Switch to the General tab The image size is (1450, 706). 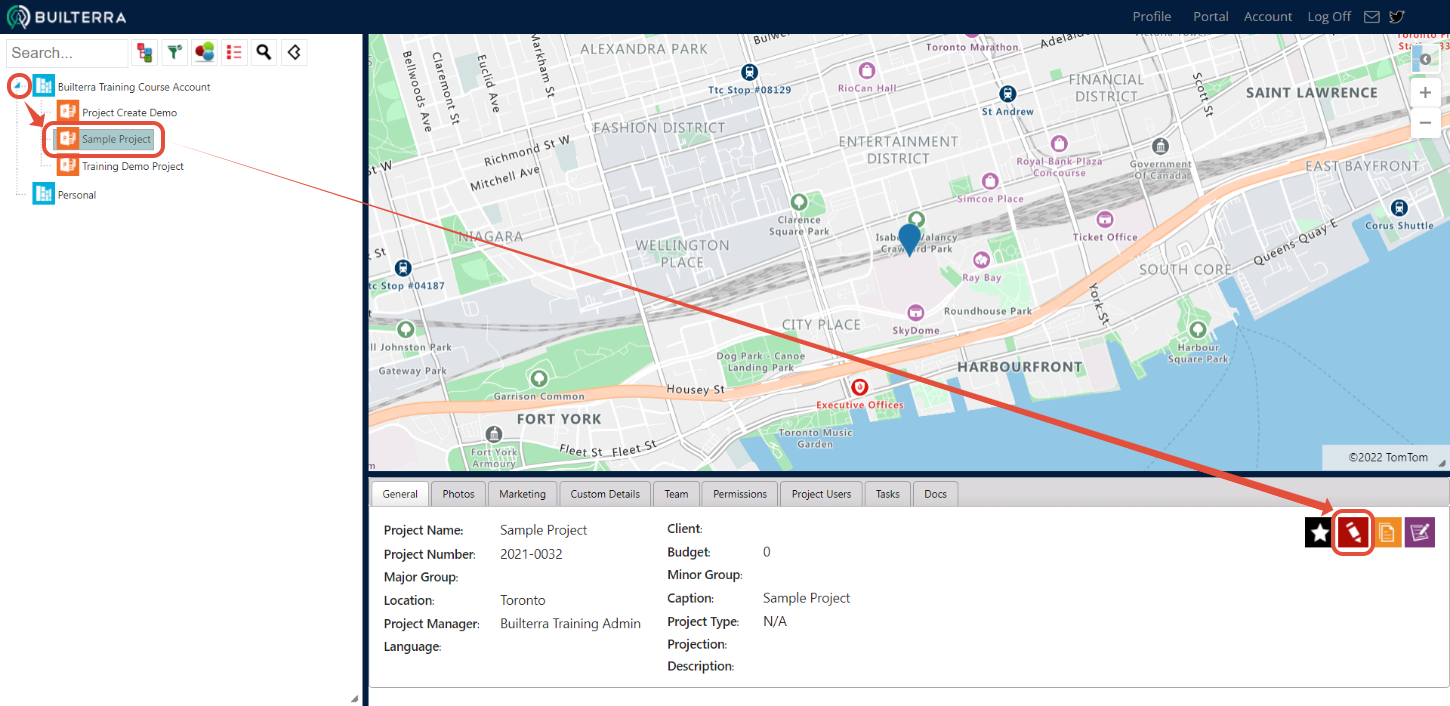(x=400, y=494)
